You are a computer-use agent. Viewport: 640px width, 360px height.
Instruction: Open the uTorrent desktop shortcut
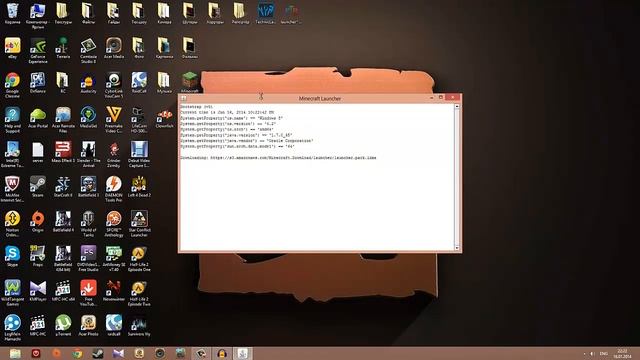[x=63, y=326]
